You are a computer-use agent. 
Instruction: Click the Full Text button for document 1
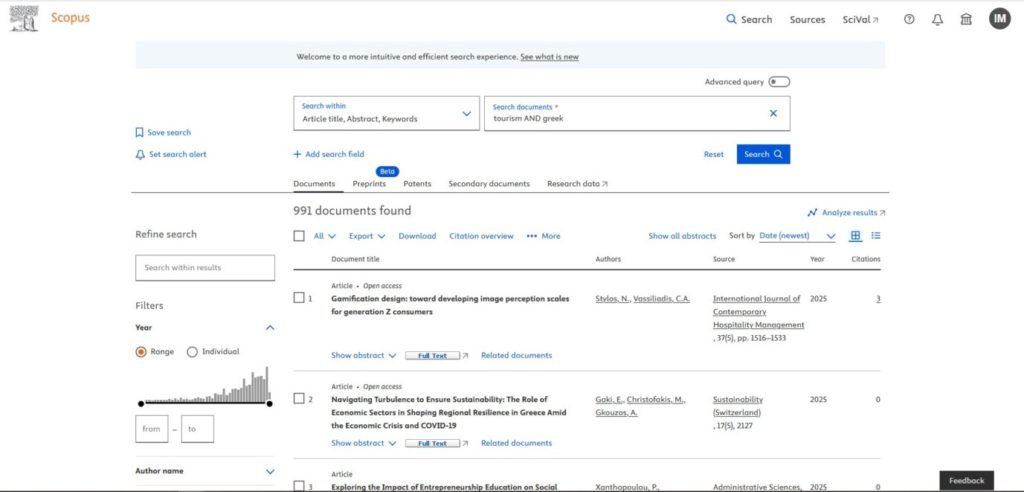[x=432, y=355]
